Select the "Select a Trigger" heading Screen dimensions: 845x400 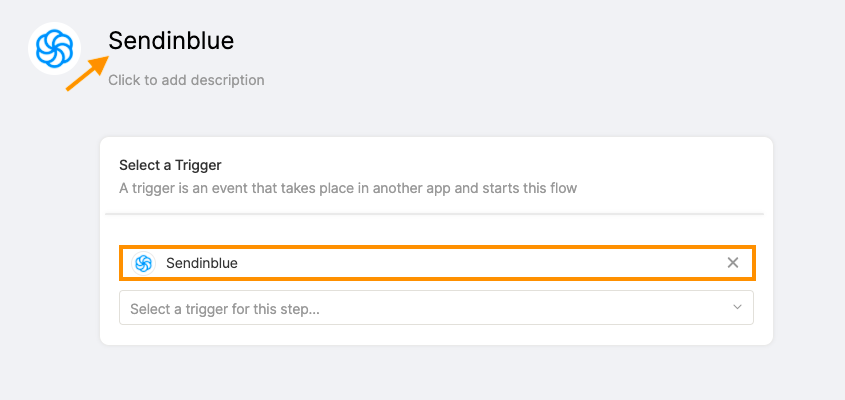(170, 165)
